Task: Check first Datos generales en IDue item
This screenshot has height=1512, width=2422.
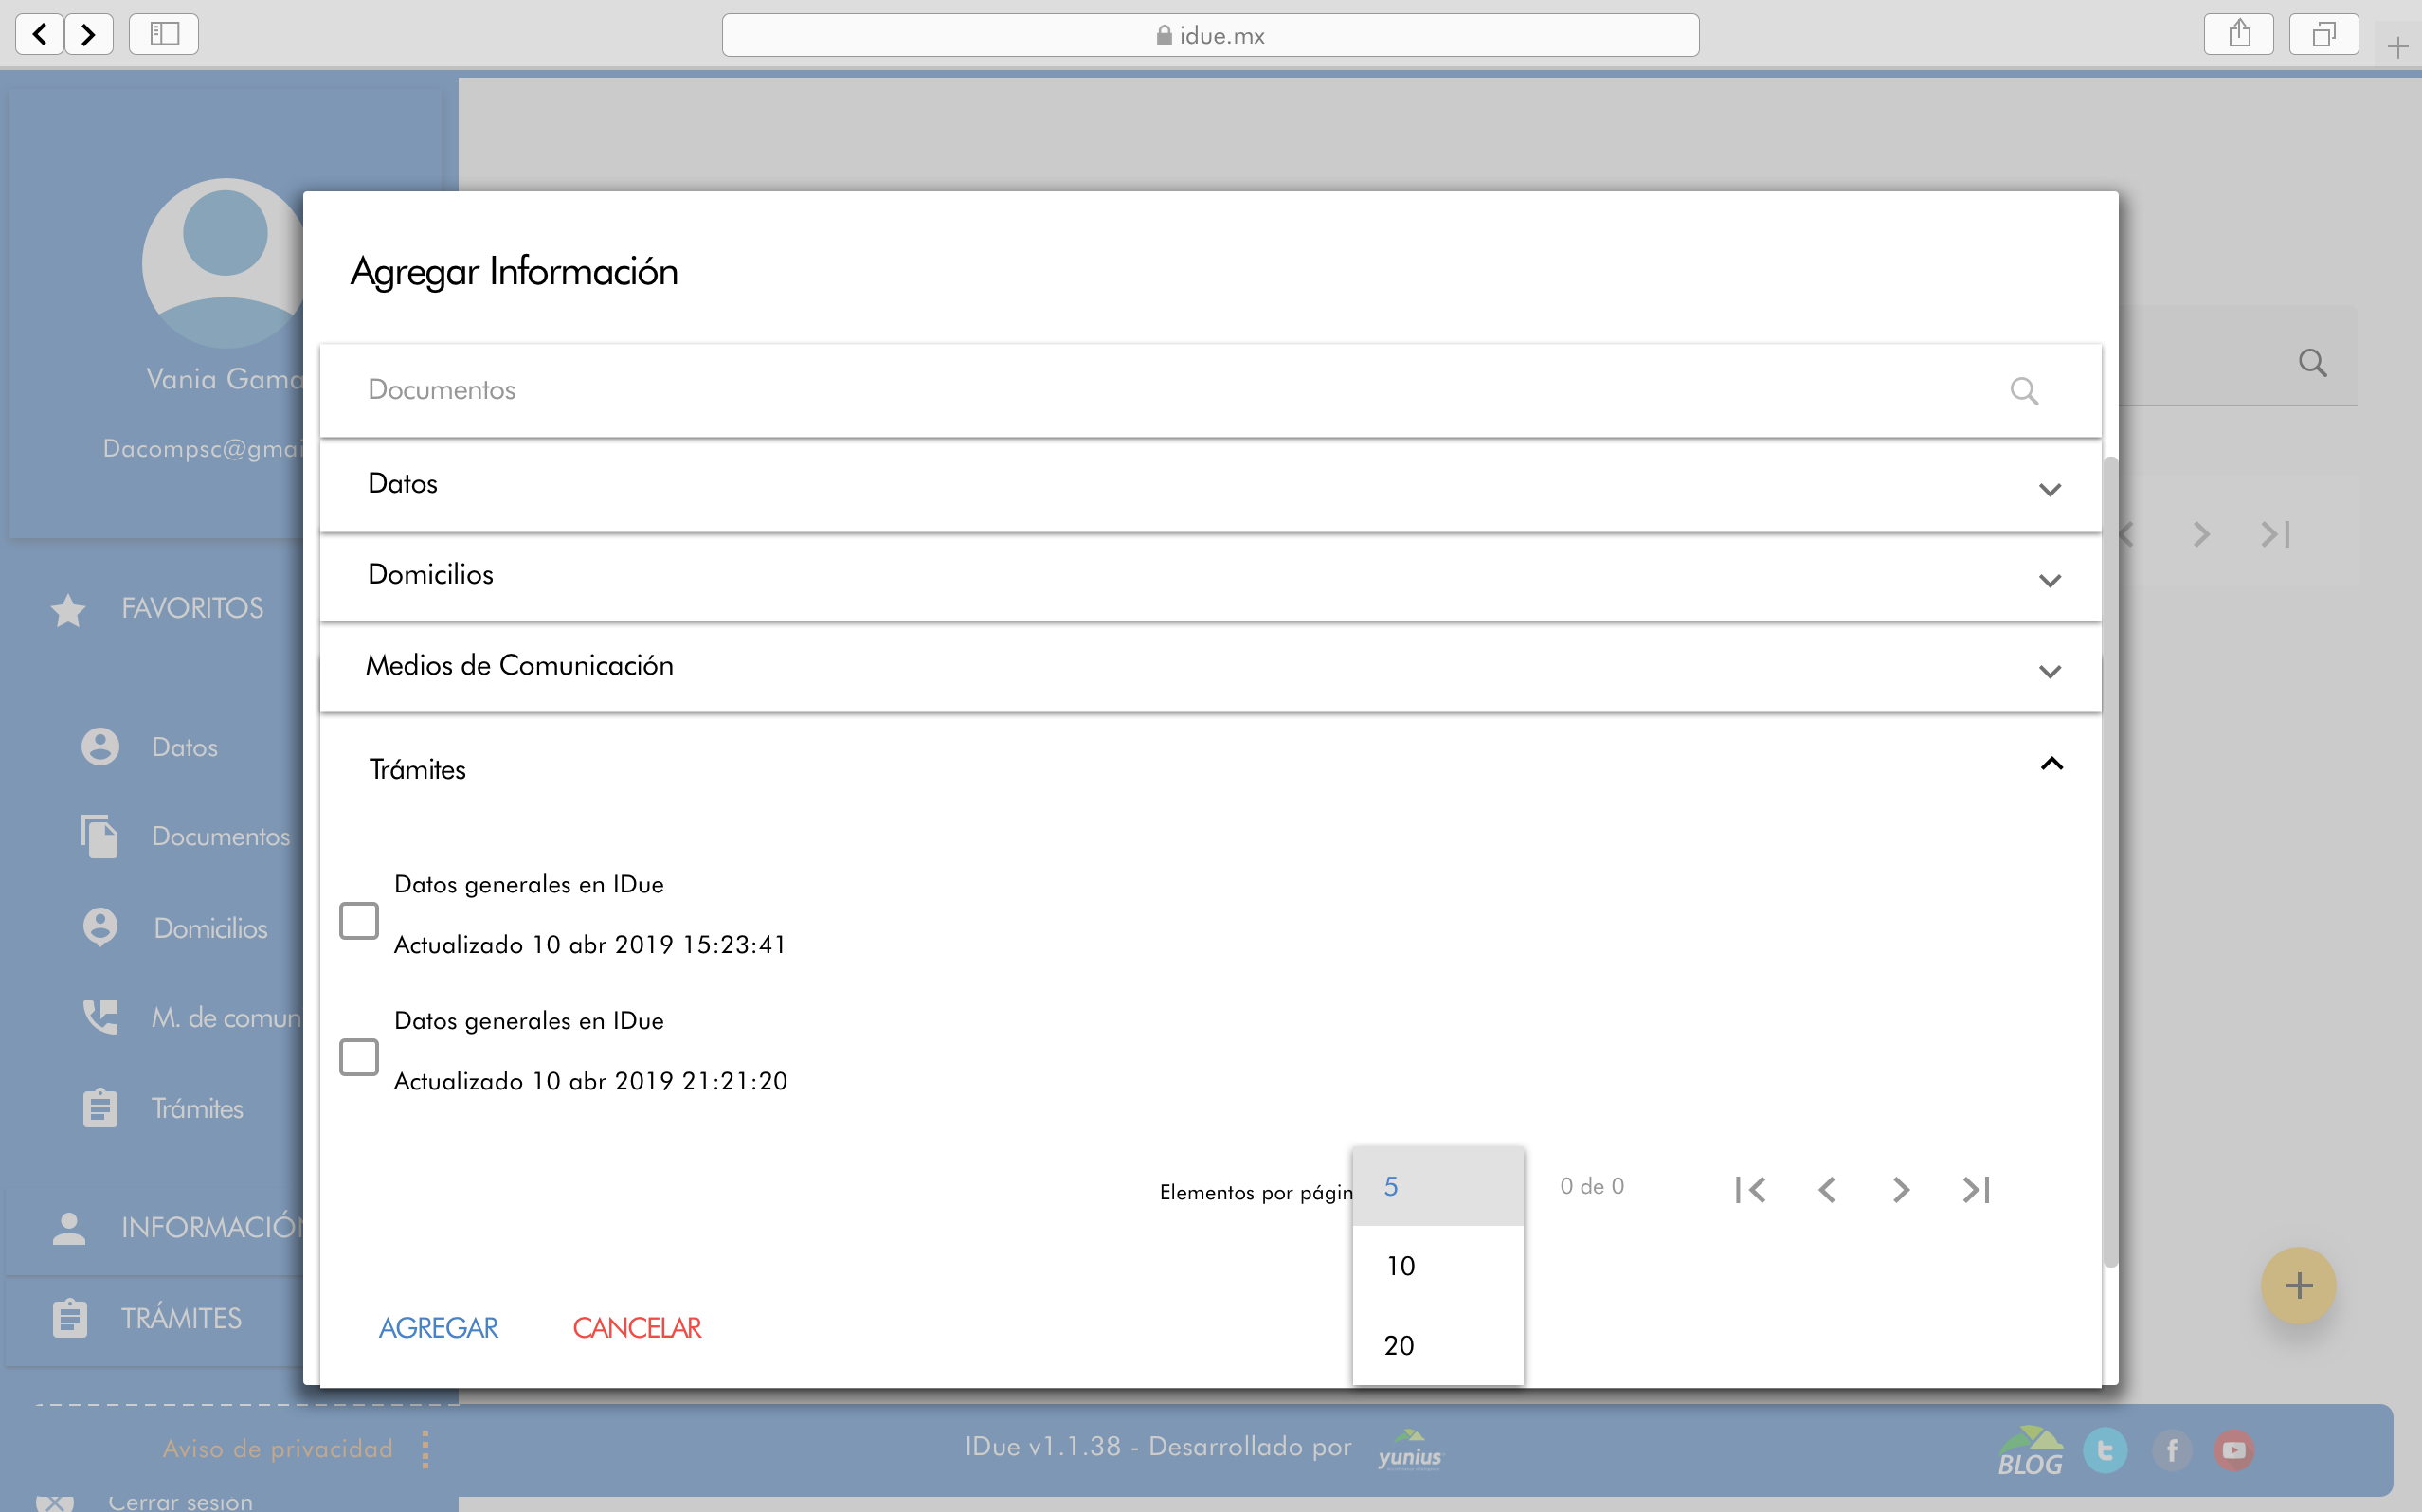Action: pyautogui.click(x=359, y=920)
